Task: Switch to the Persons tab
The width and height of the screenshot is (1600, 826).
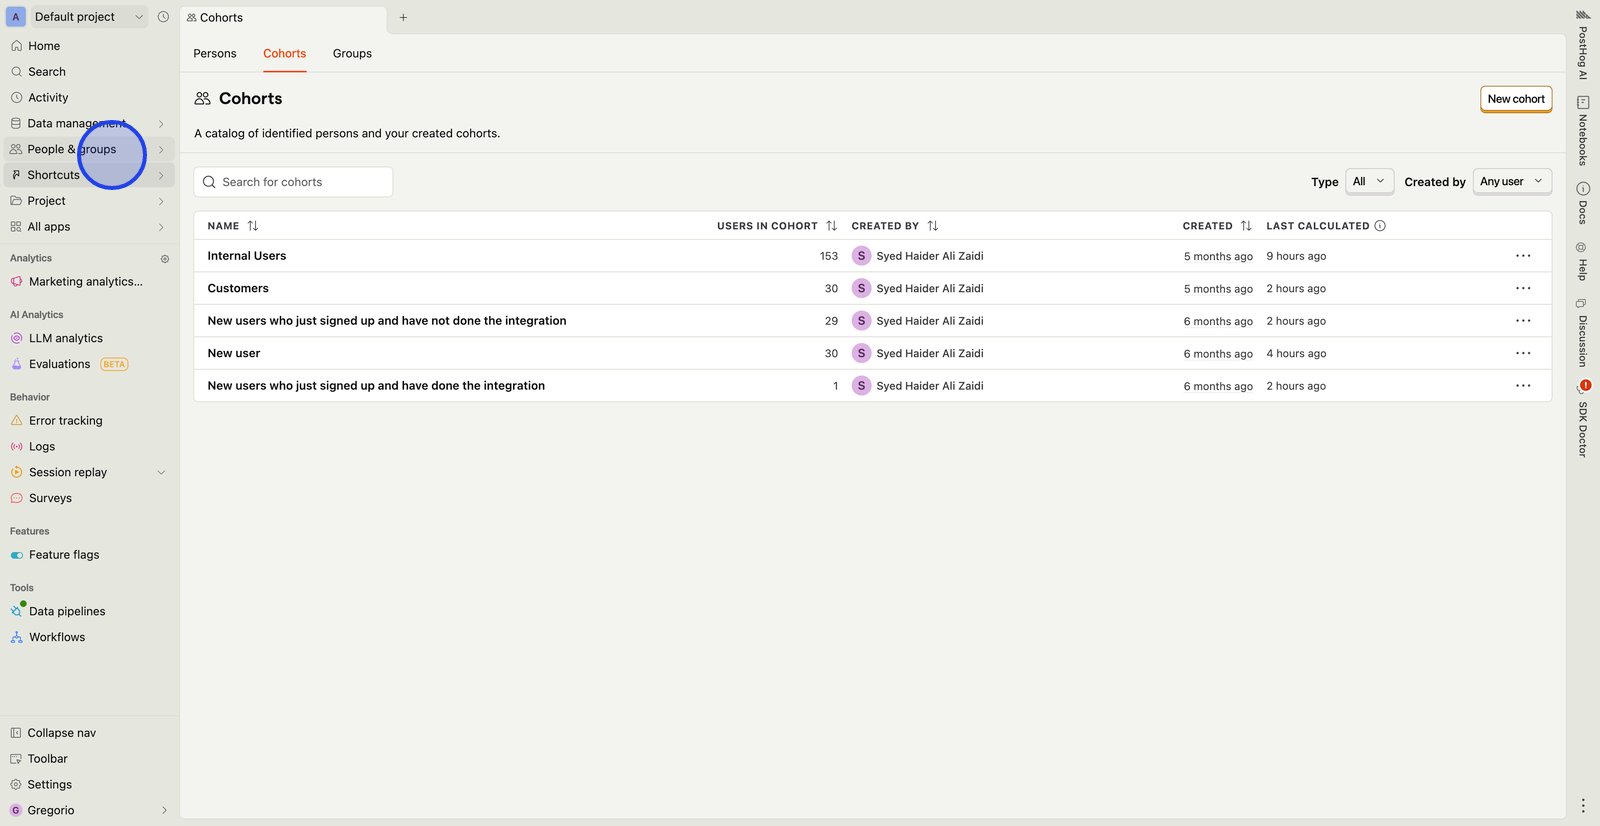Action: pyautogui.click(x=215, y=54)
